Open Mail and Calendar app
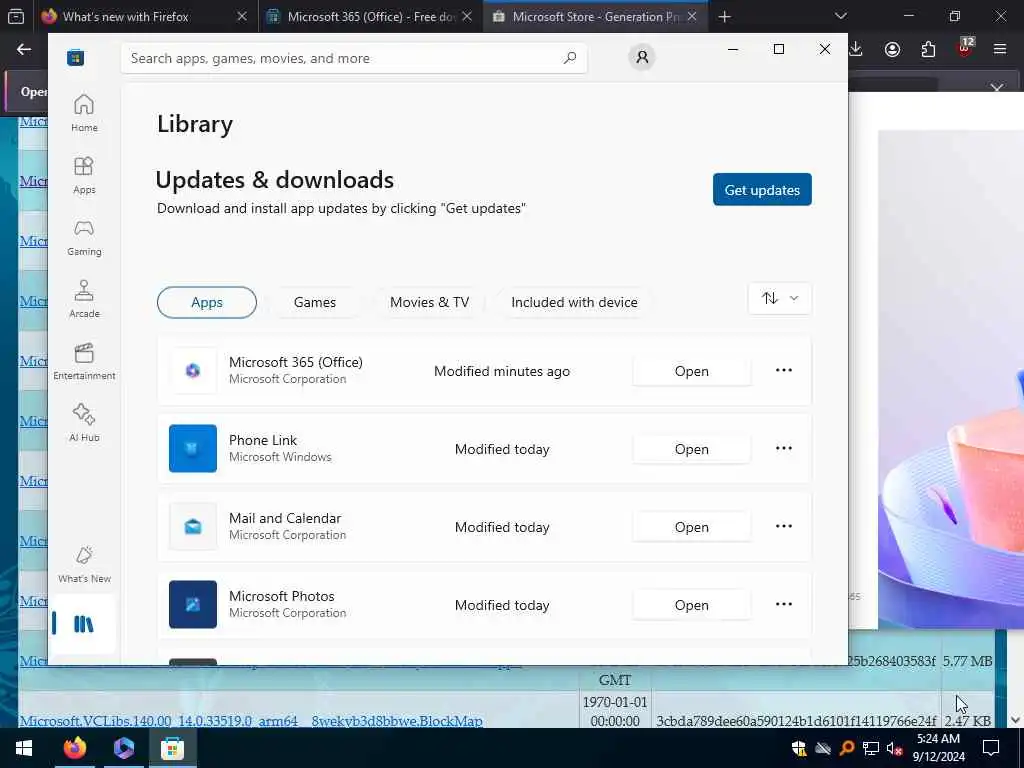1024x768 pixels. pos(692,527)
